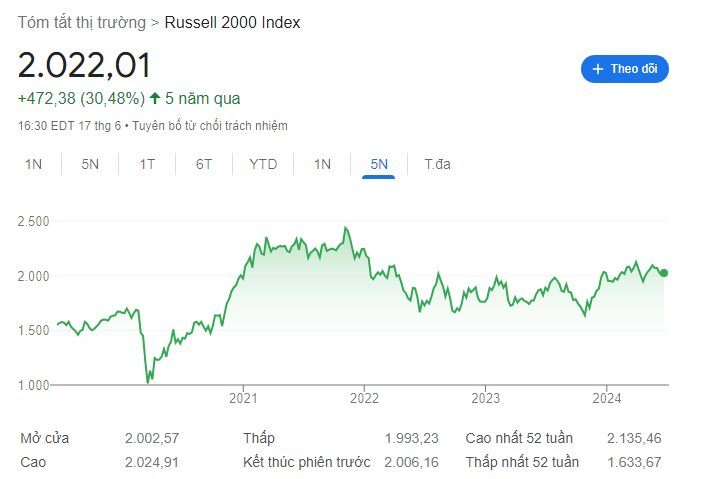Click the underlined 5N tab

[379, 164]
